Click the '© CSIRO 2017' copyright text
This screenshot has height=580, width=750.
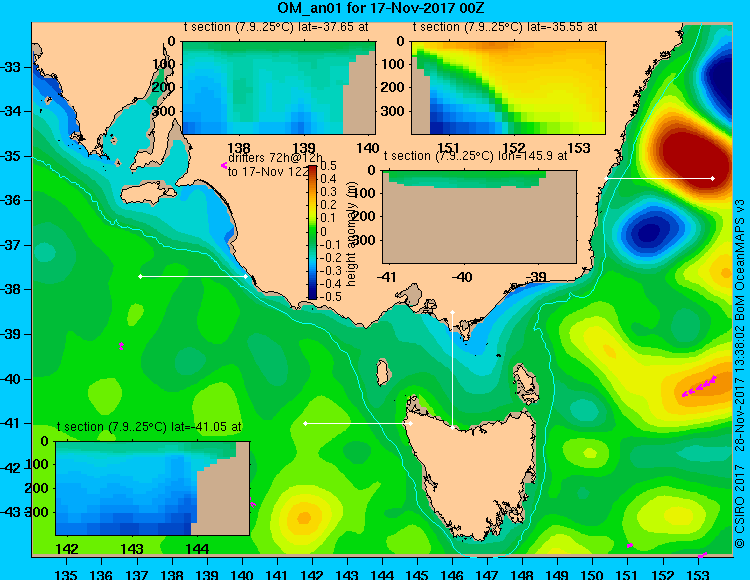(739, 506)
